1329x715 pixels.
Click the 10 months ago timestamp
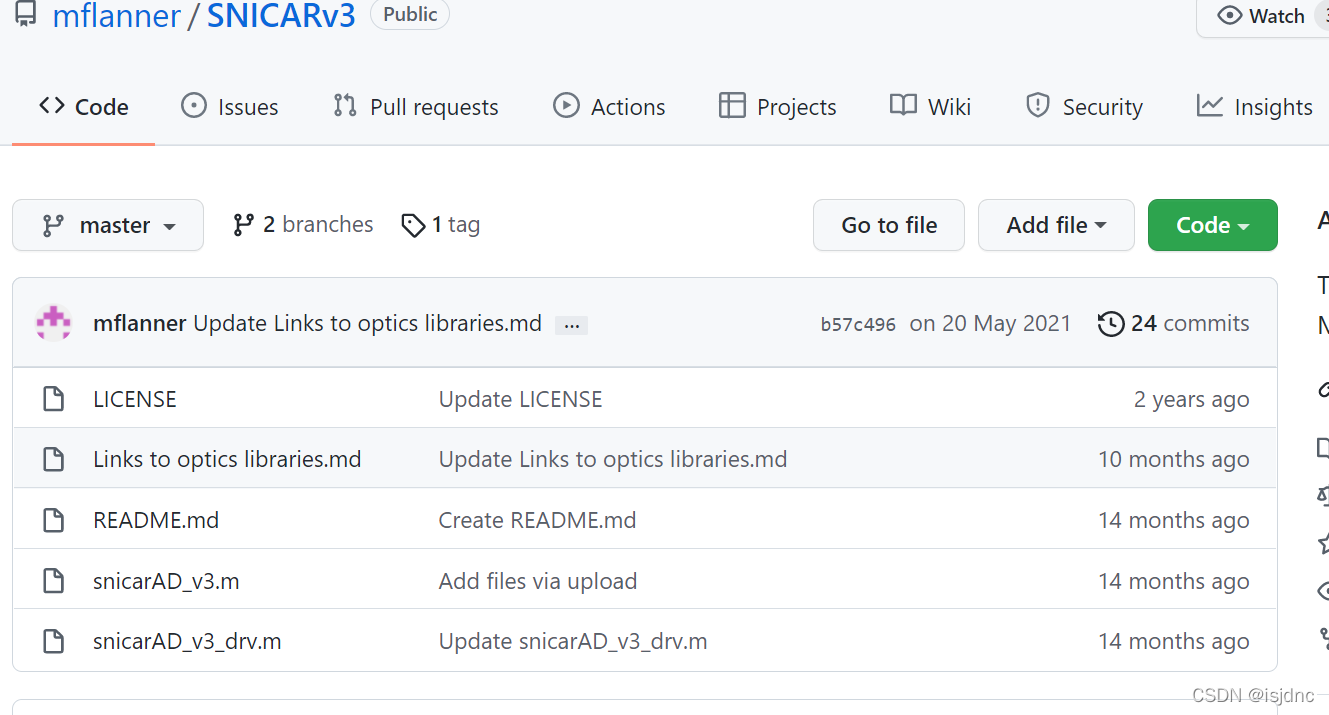click(1174, 459)
